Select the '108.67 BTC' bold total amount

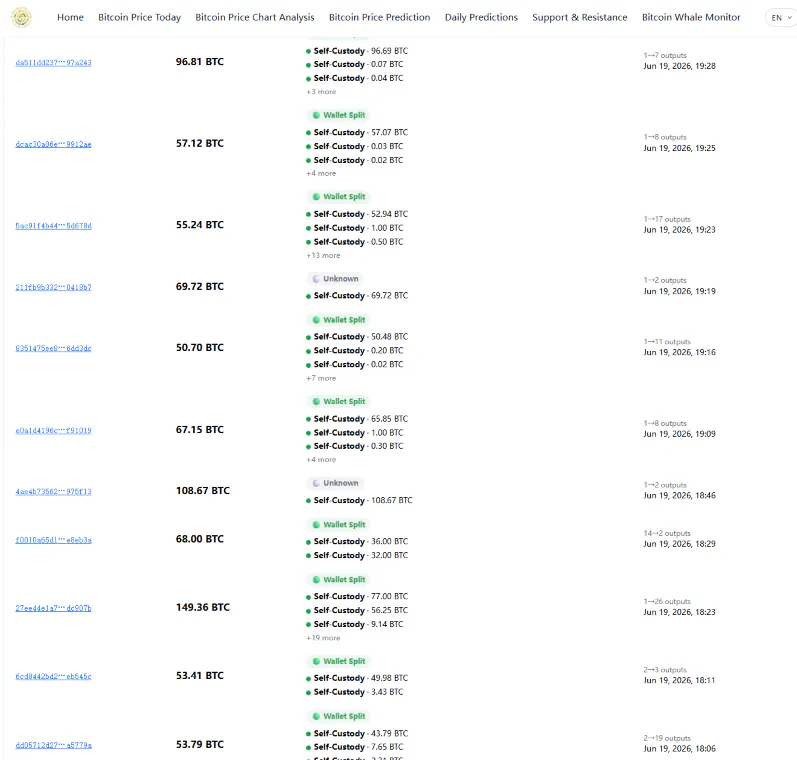(x=203, y=491)
